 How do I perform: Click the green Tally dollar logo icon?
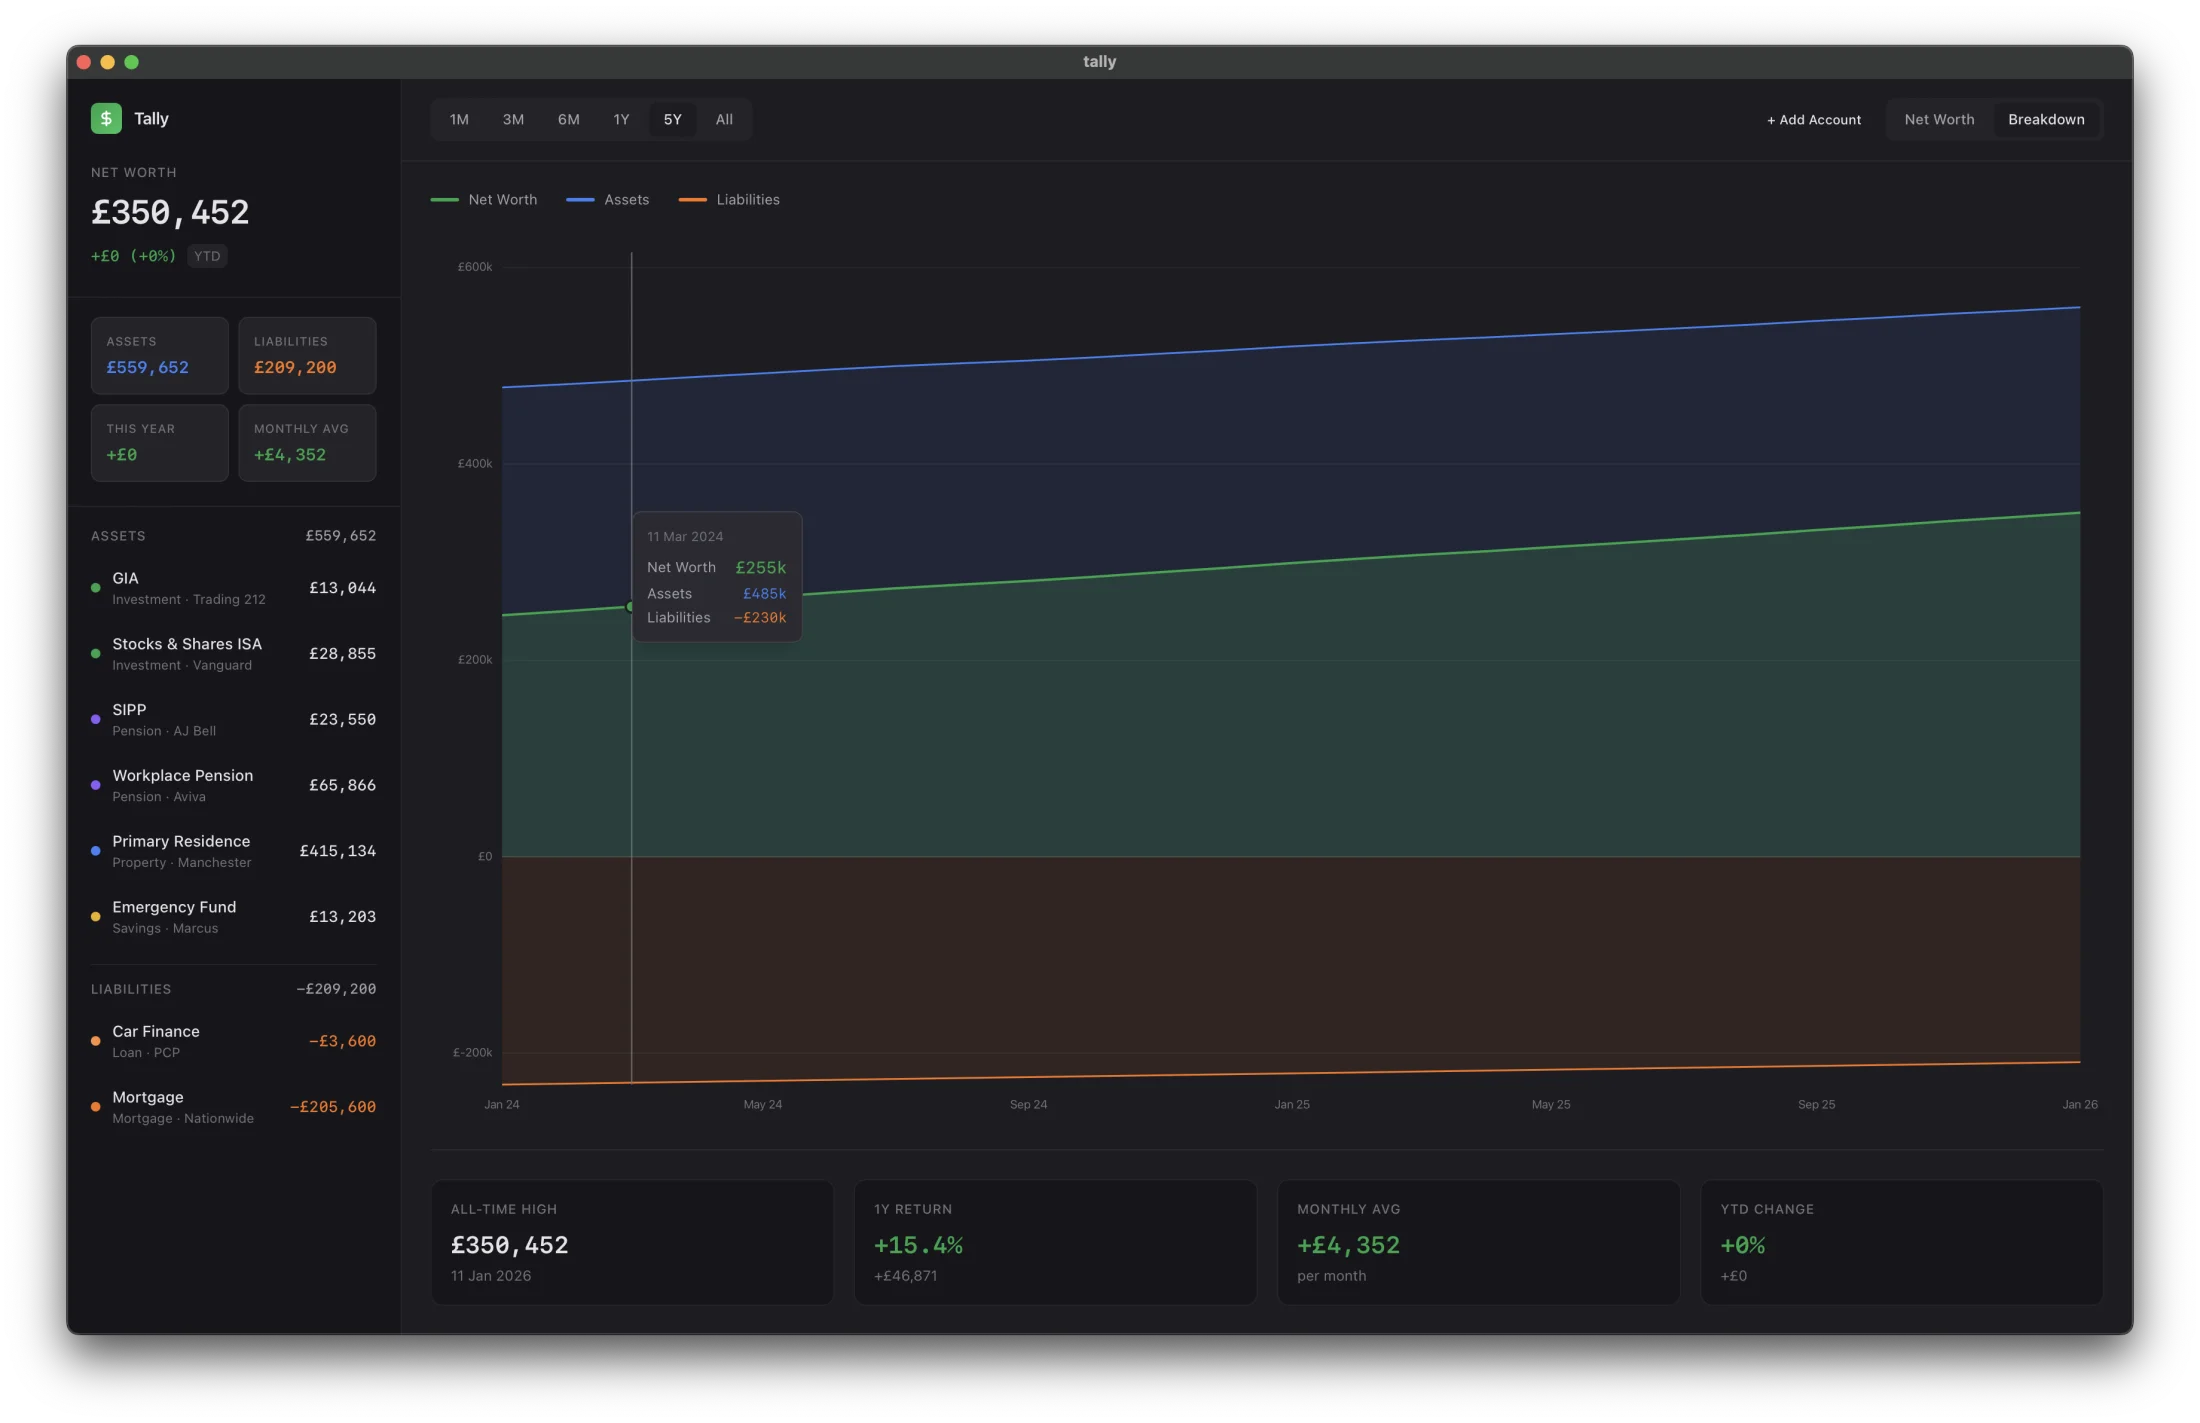(106, 118)
